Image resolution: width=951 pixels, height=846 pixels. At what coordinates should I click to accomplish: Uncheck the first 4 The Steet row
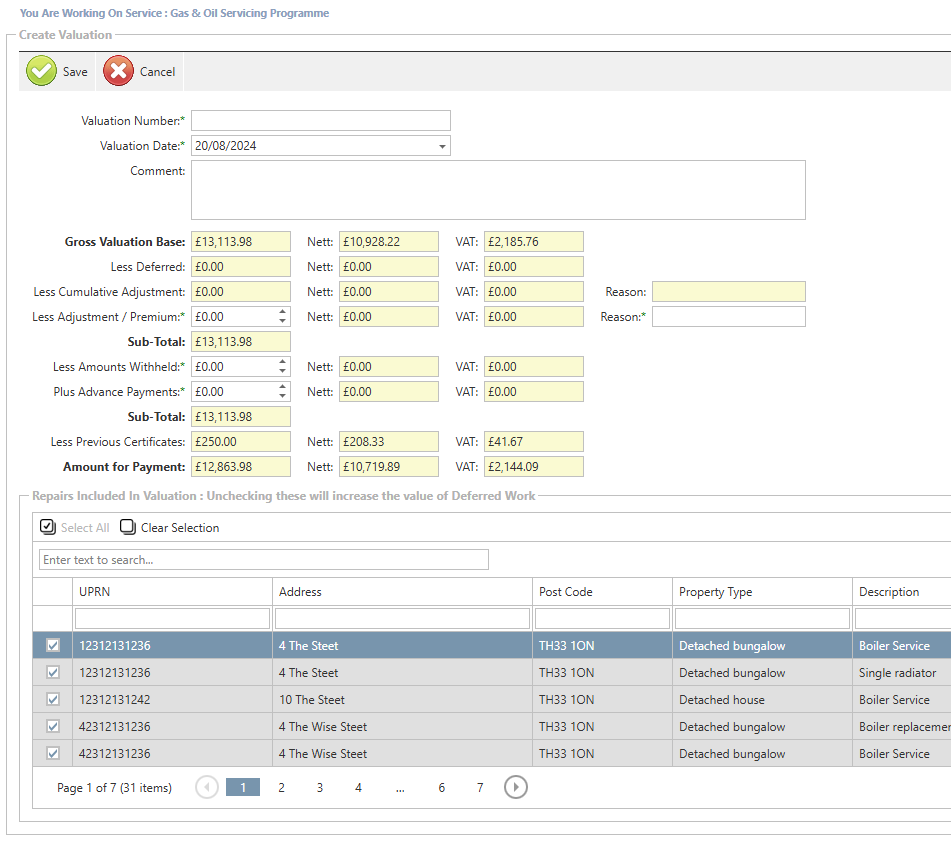[x=53, y=646]
